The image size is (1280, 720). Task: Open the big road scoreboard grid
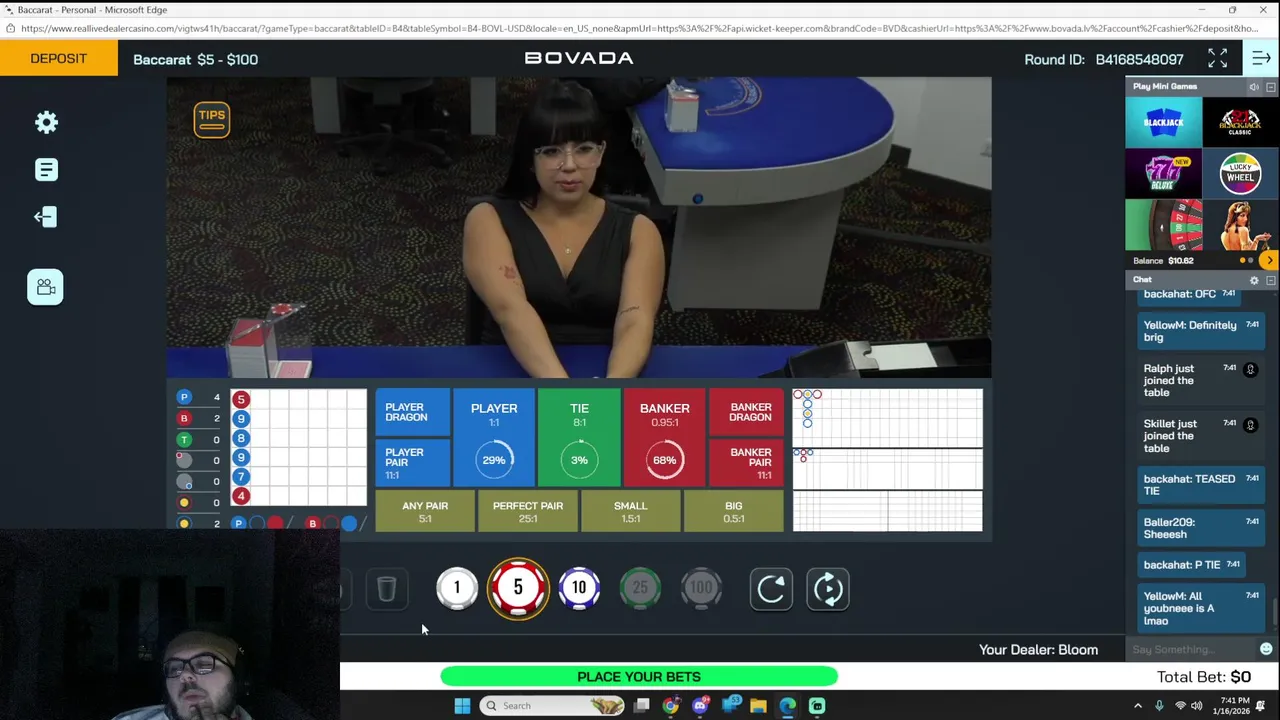(887, 418)
